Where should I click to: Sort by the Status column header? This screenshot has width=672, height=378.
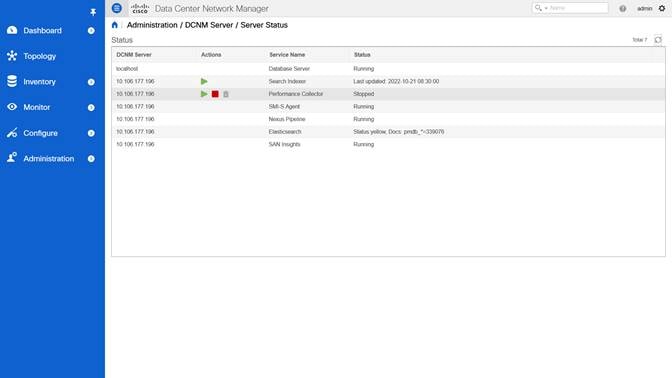[x=362, y=55]
